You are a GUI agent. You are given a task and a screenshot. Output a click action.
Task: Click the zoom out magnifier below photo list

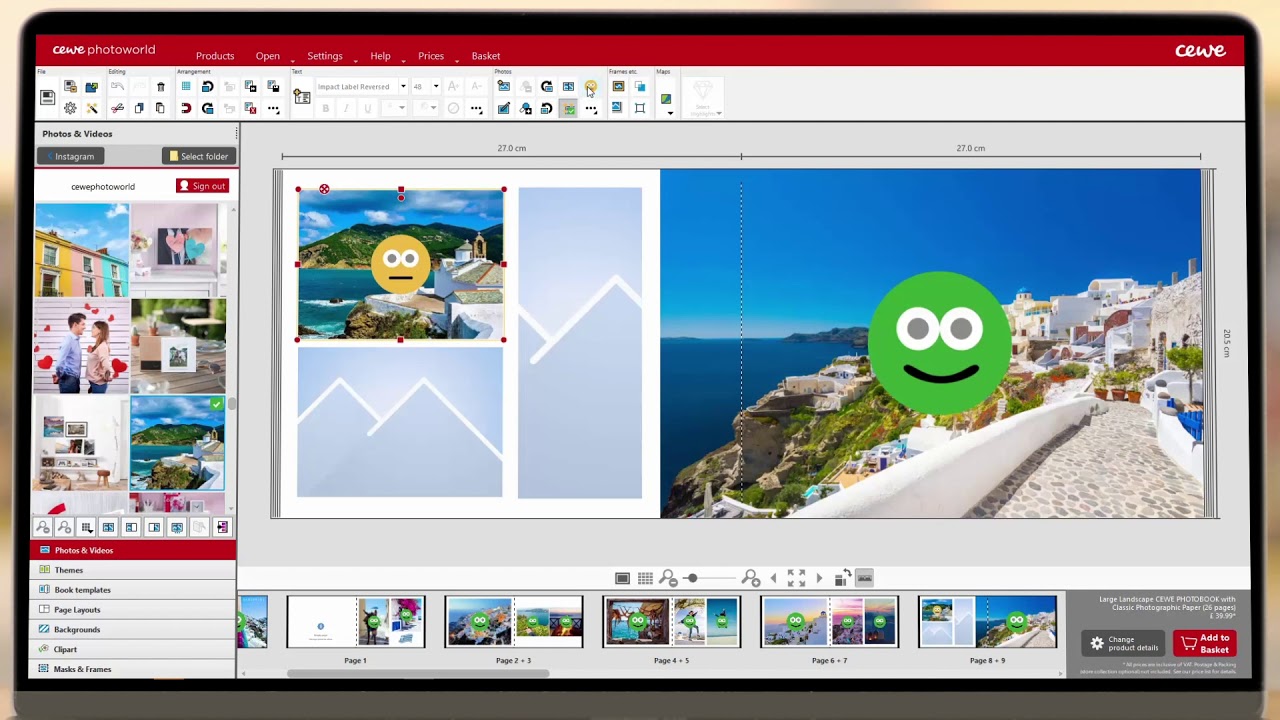pyautogui.click(x=43, y=527)
